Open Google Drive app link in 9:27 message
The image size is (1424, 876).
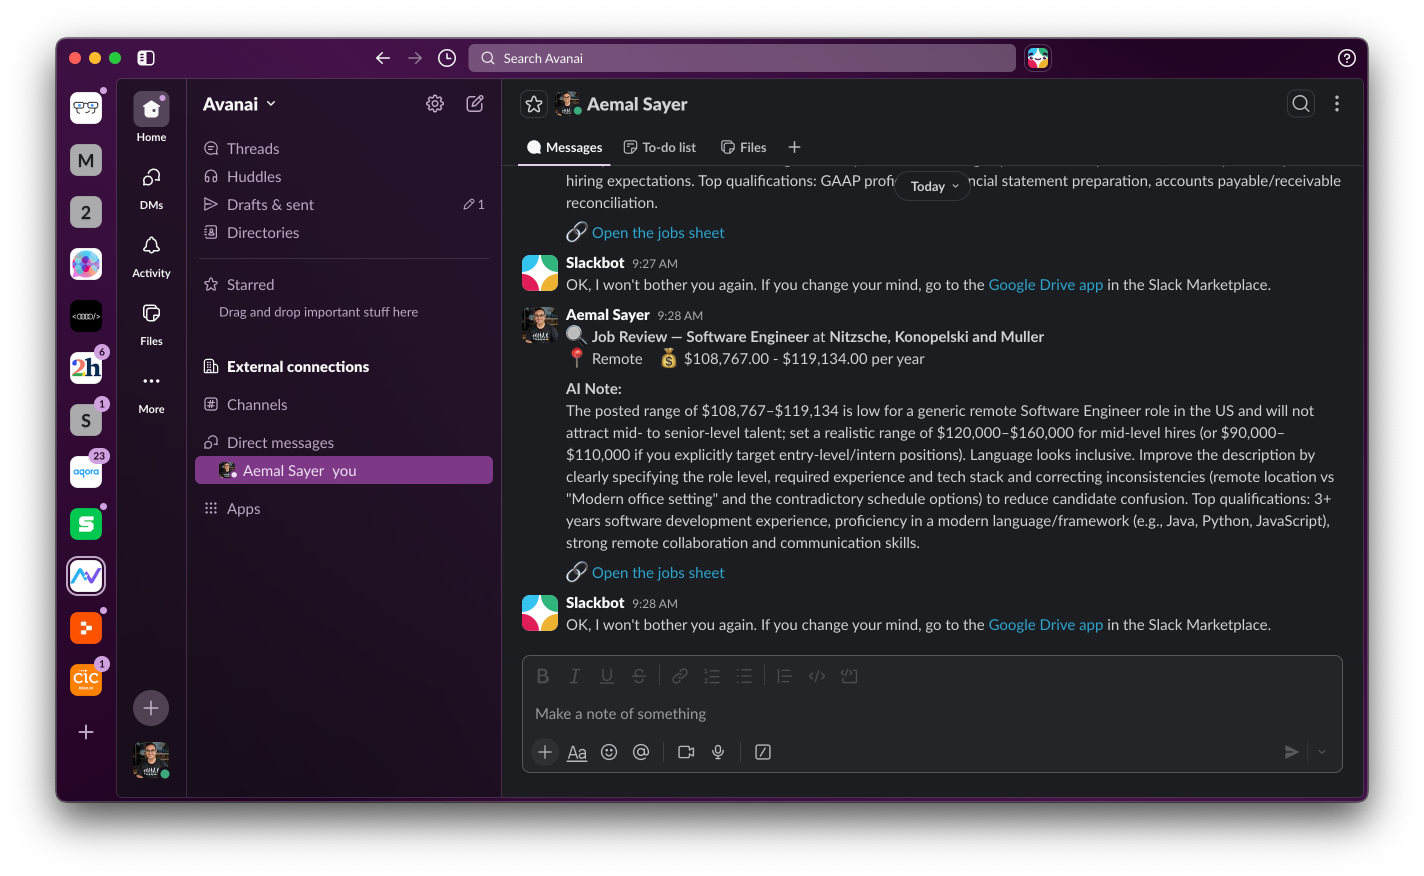coord(1045,285)
